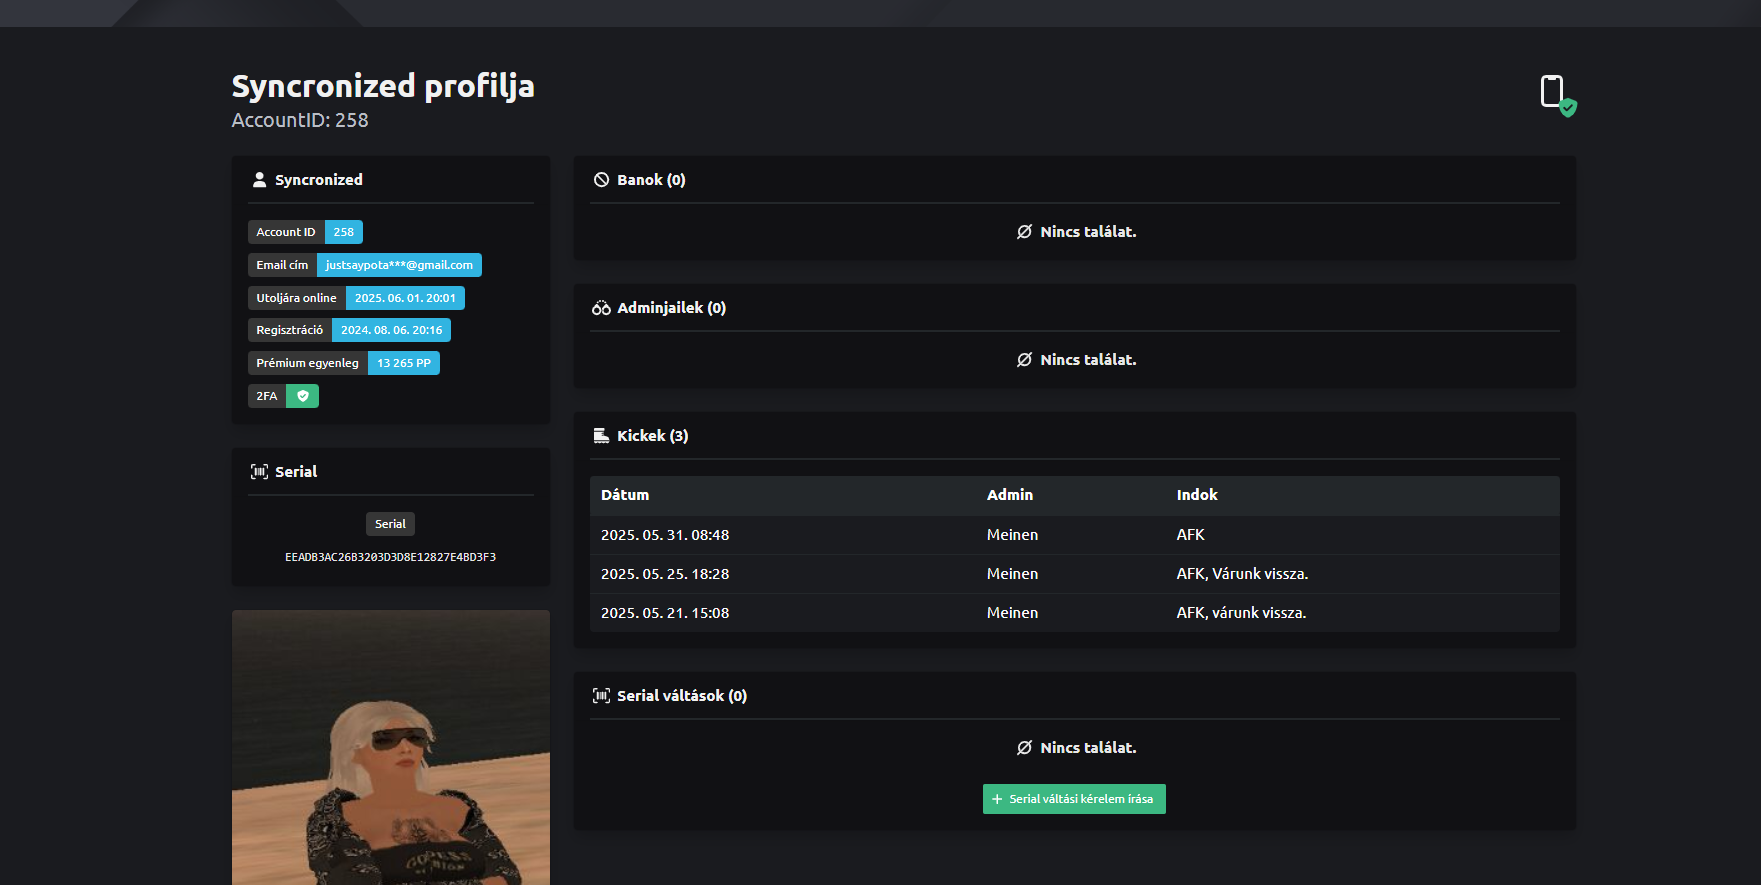Click the boot icon next to Kickek

point(601,436)
